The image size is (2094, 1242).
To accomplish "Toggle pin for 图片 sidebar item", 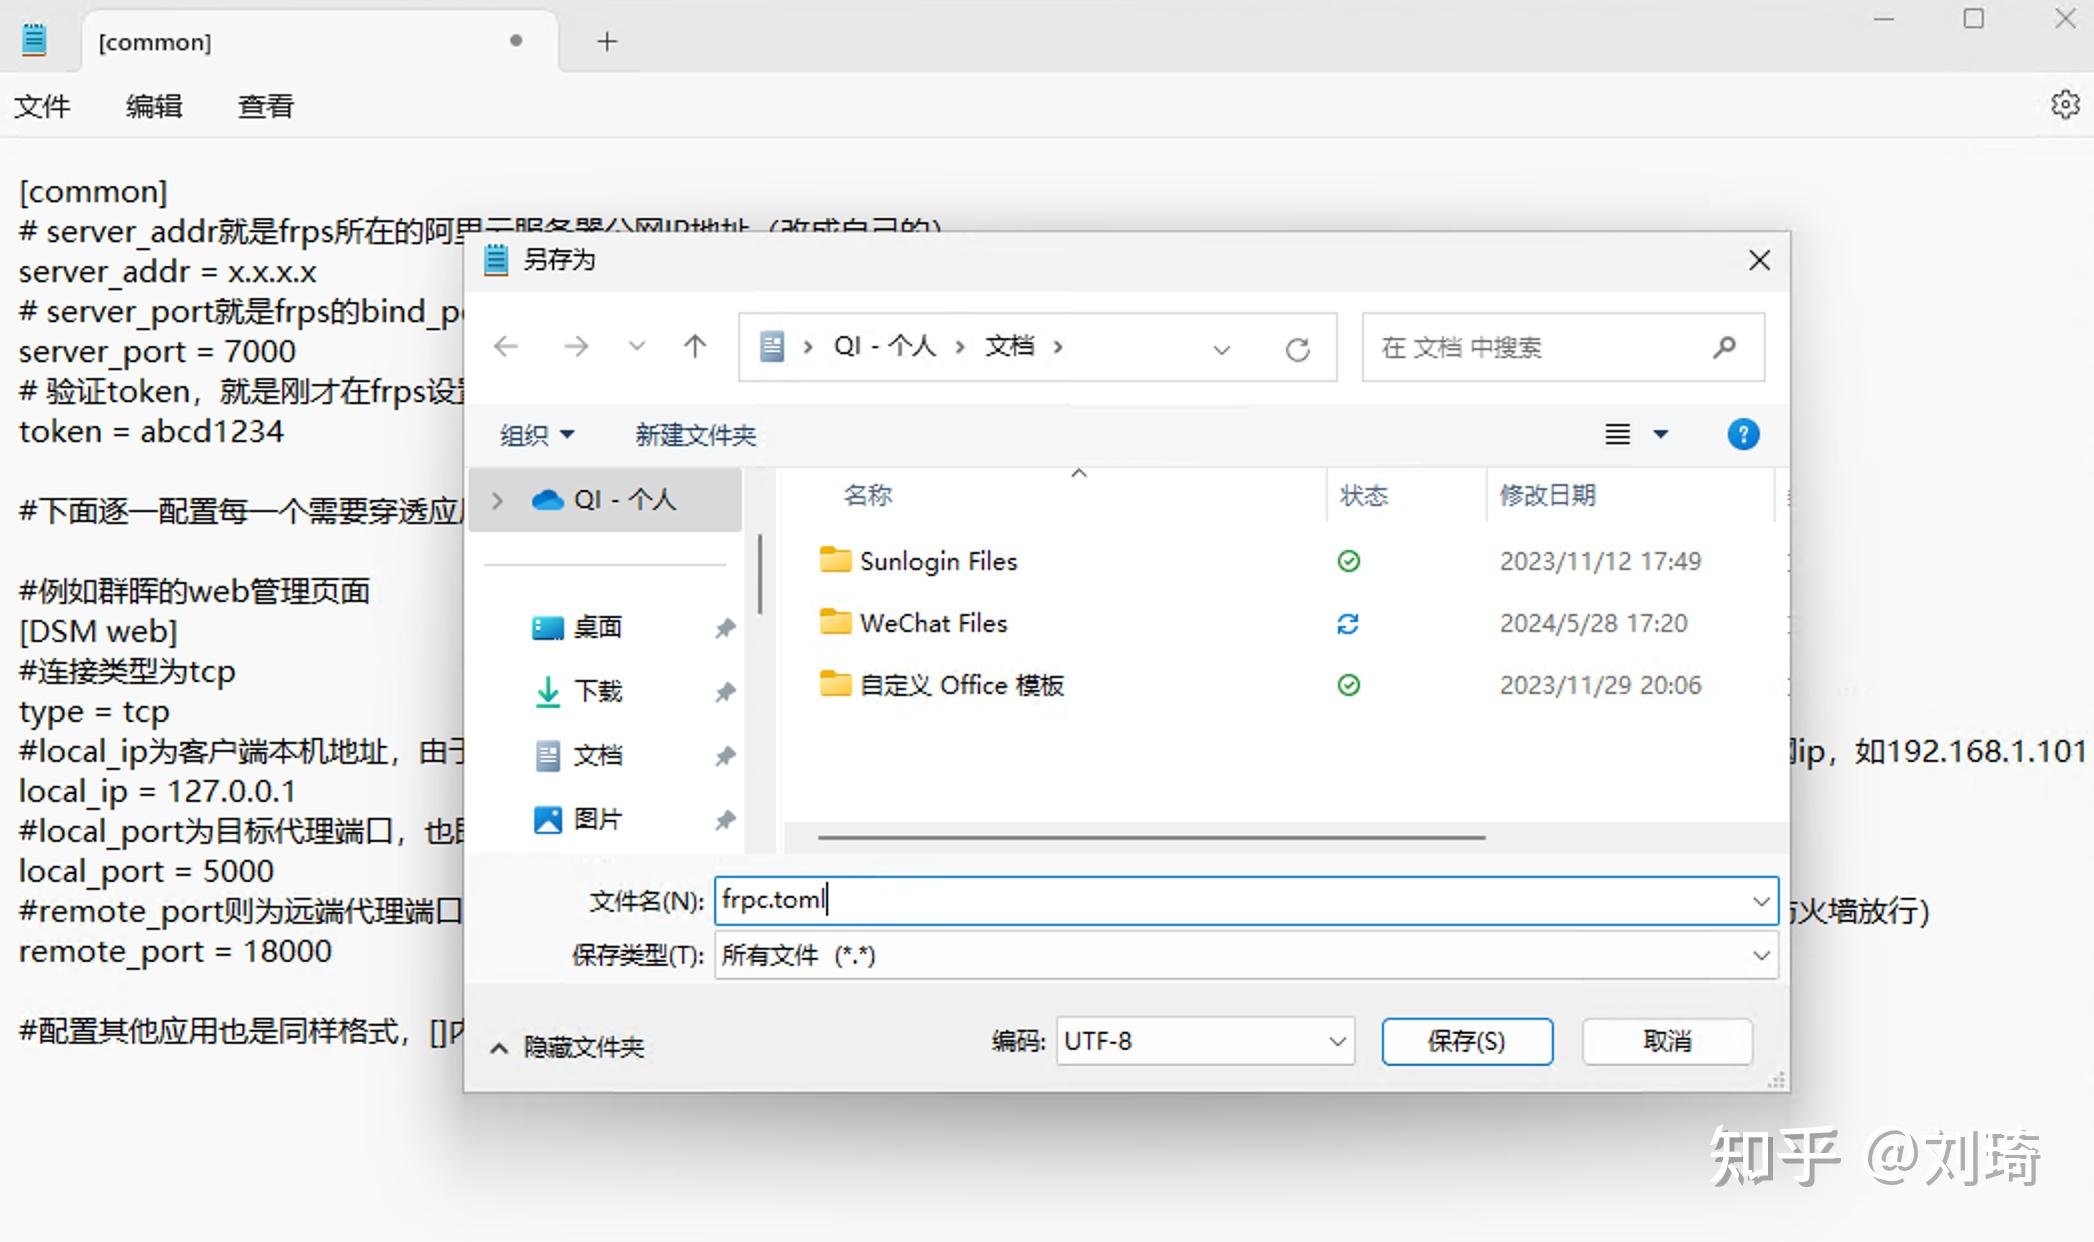I will coord(725,819).
